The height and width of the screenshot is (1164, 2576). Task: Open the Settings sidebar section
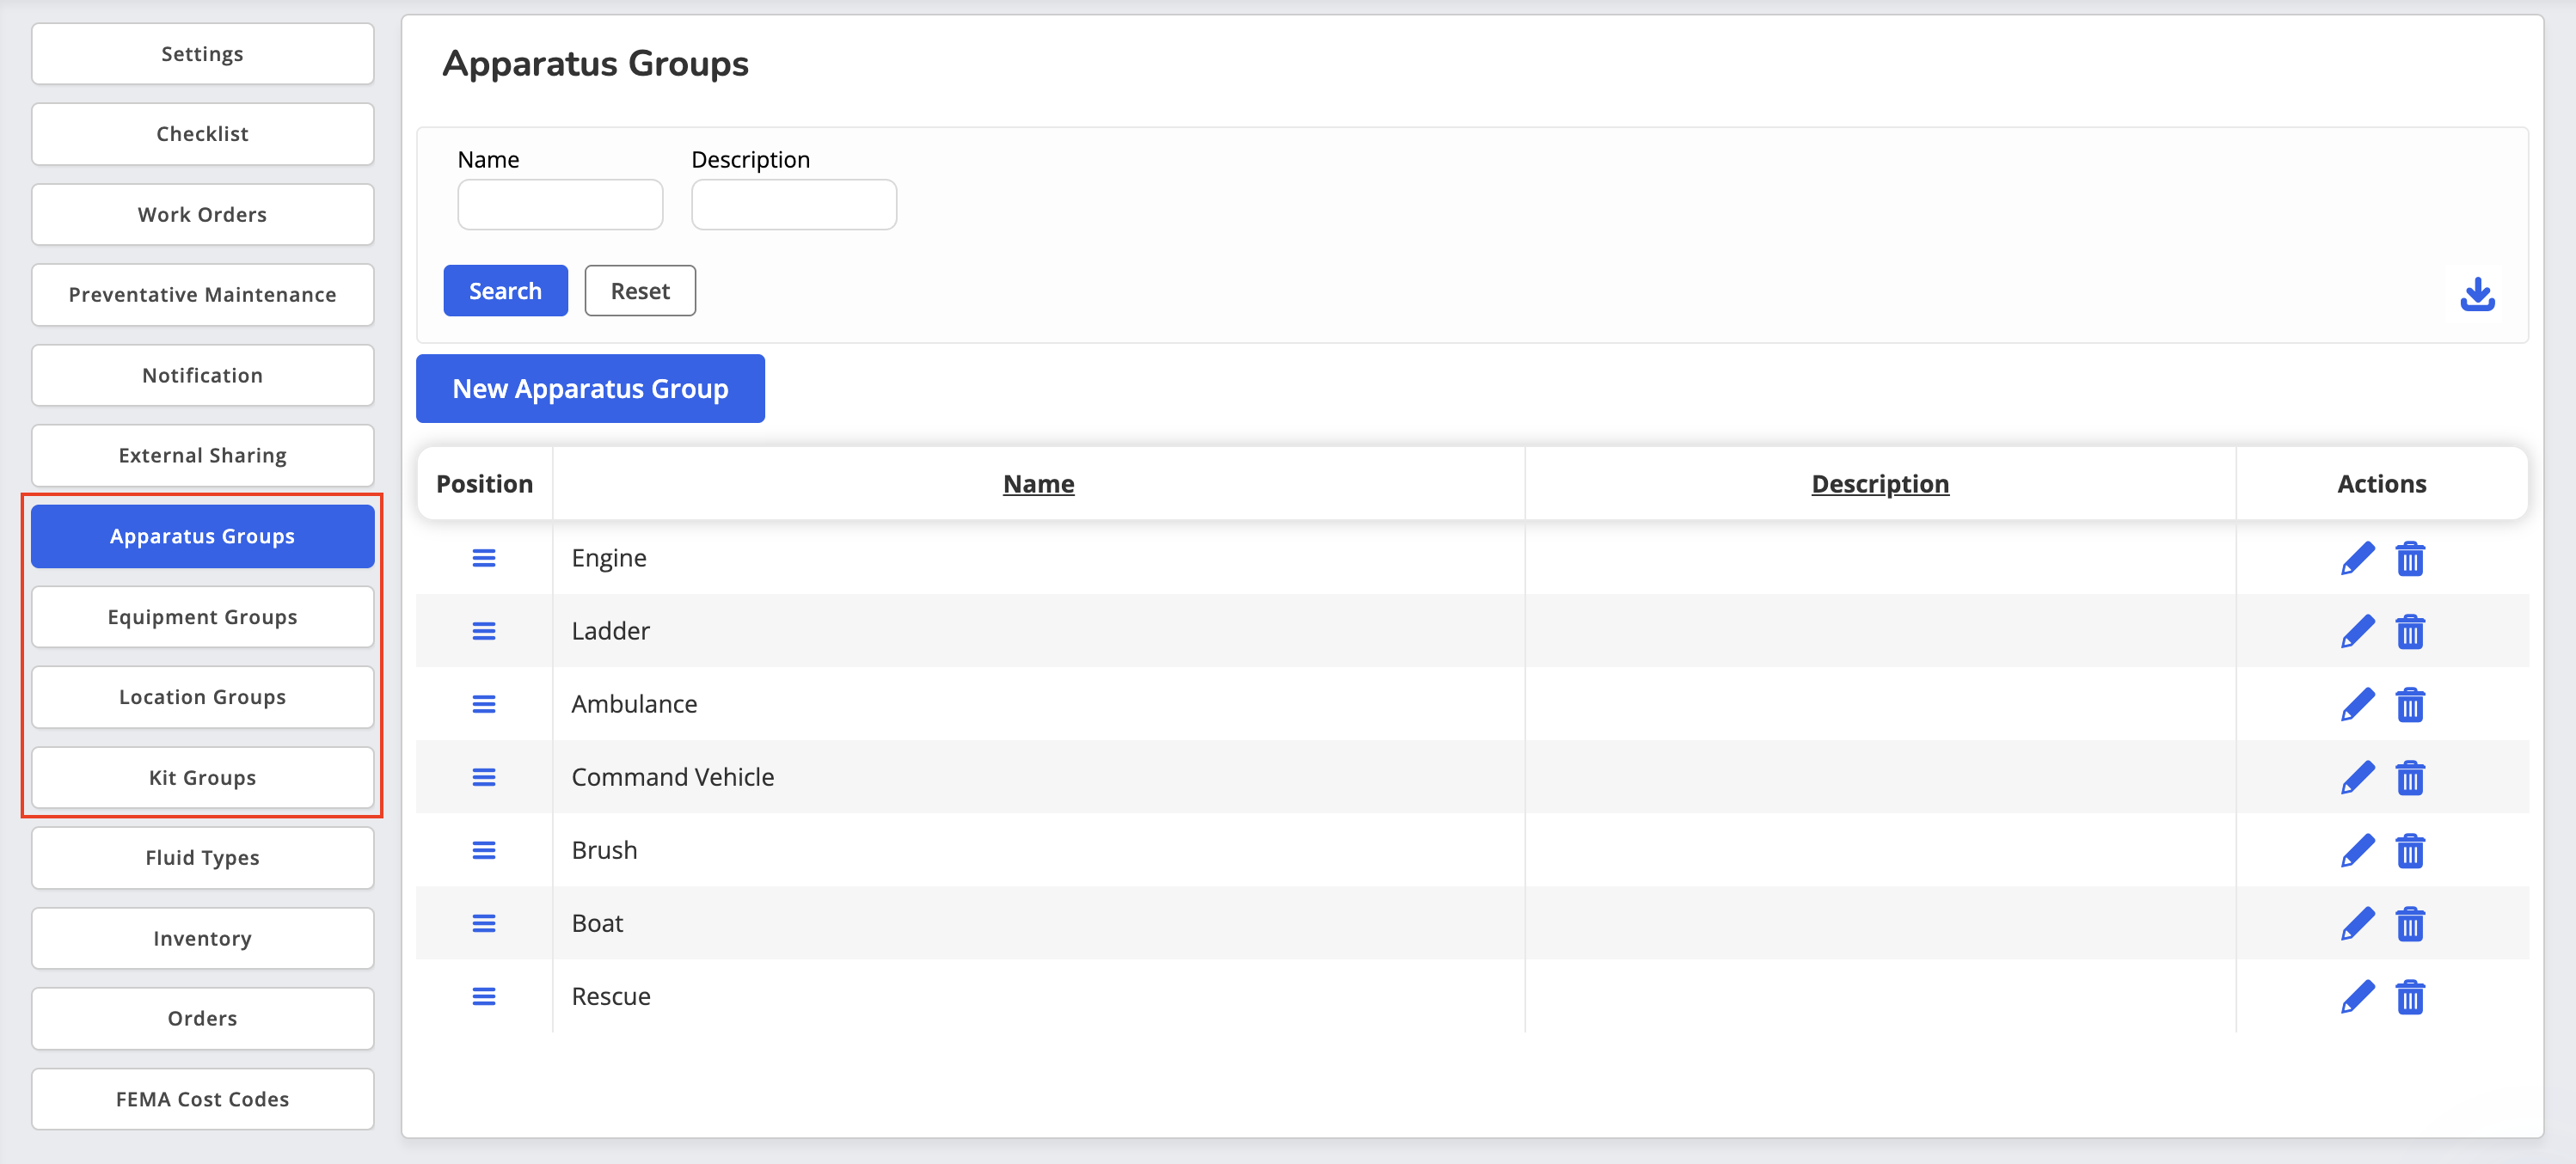pyautogui.click(x=202, y=54)
